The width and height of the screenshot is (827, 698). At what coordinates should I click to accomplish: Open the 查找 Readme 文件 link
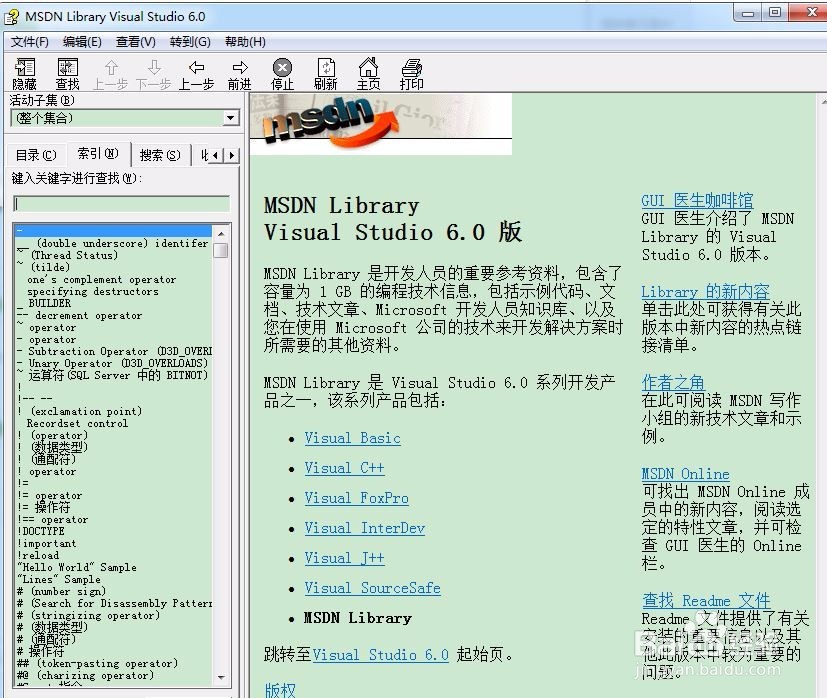click(706, 600)
